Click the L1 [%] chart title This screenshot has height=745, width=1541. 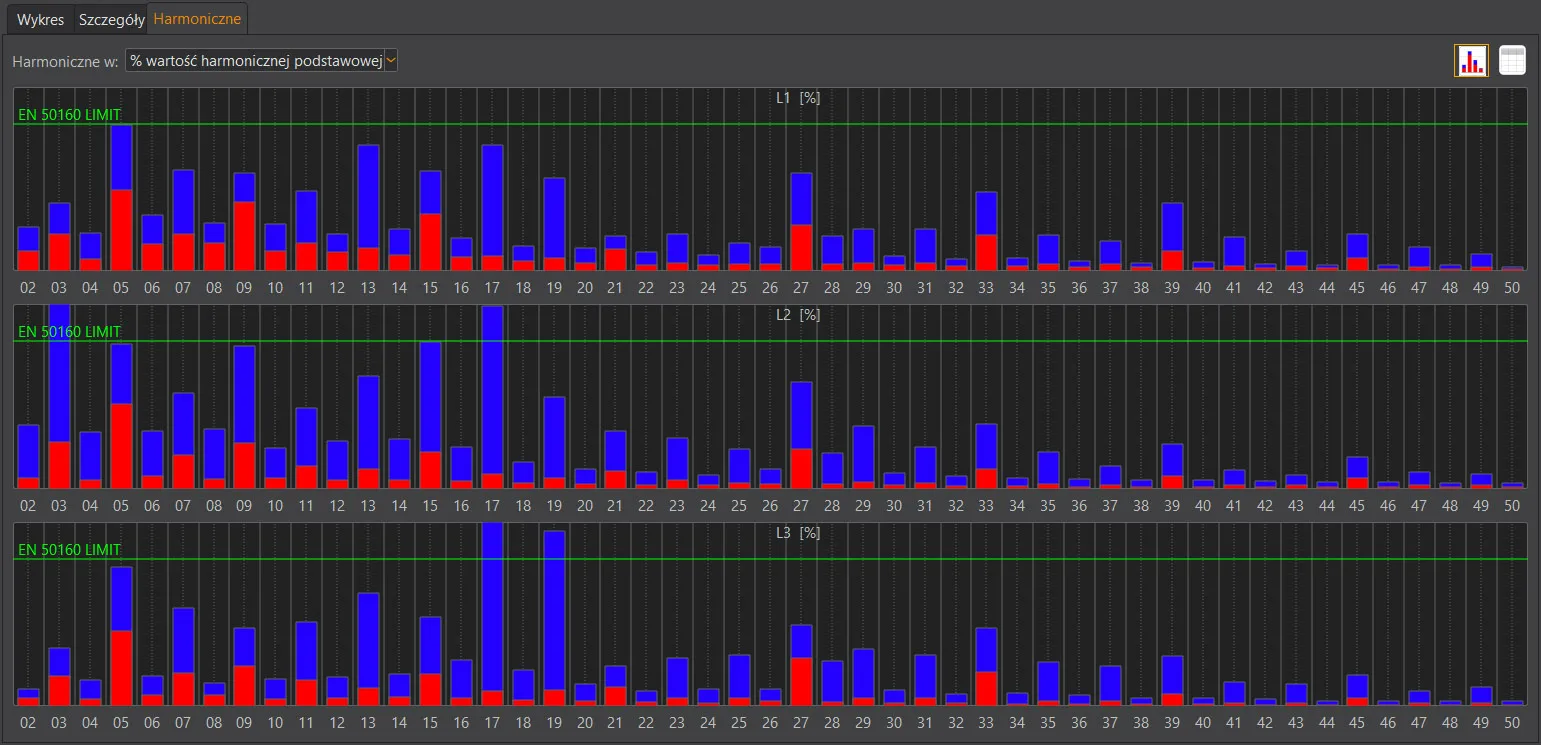[x=798, y=97]
